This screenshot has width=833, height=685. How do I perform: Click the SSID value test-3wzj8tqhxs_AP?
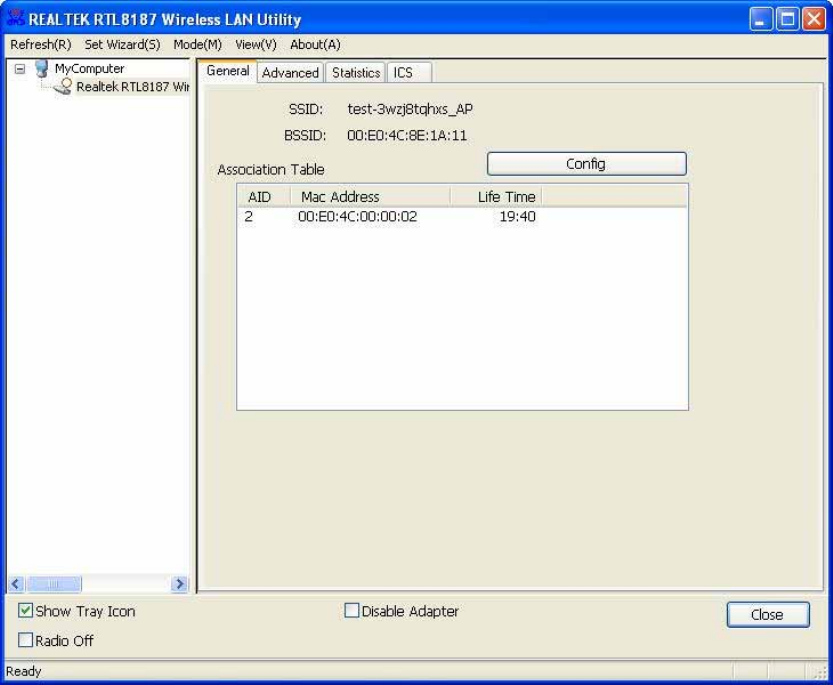point(410,109)
